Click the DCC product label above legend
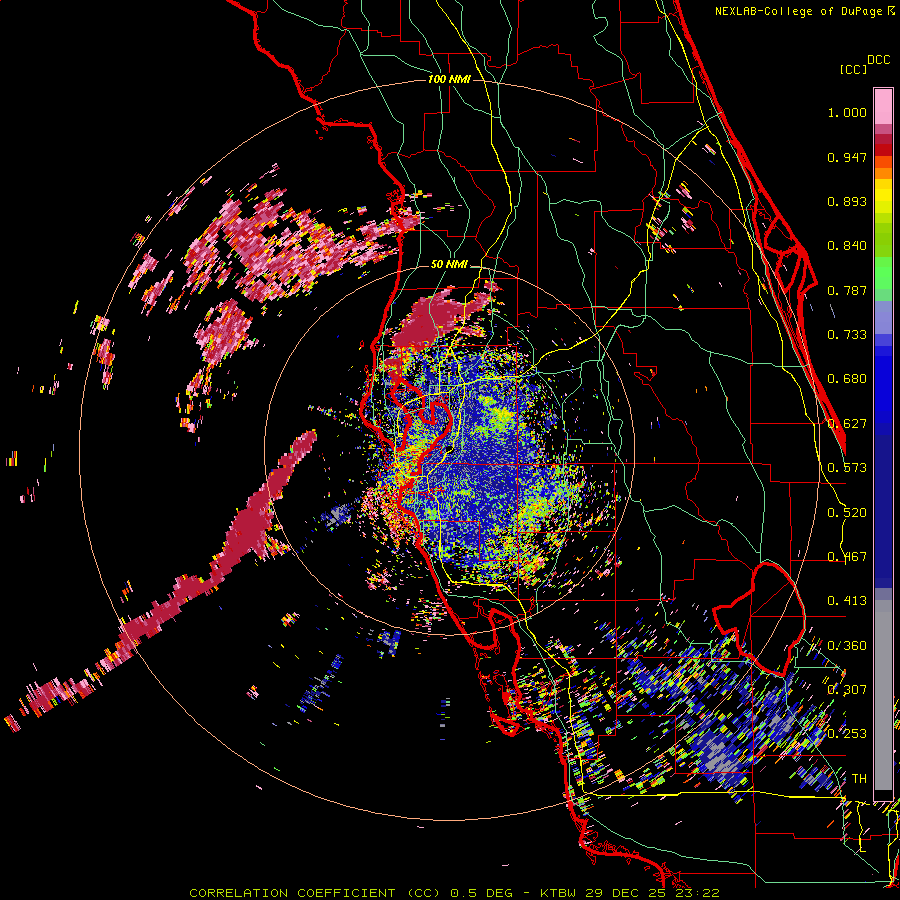The width and height of the screenshot is (900, 900). [x=879, y=60]
